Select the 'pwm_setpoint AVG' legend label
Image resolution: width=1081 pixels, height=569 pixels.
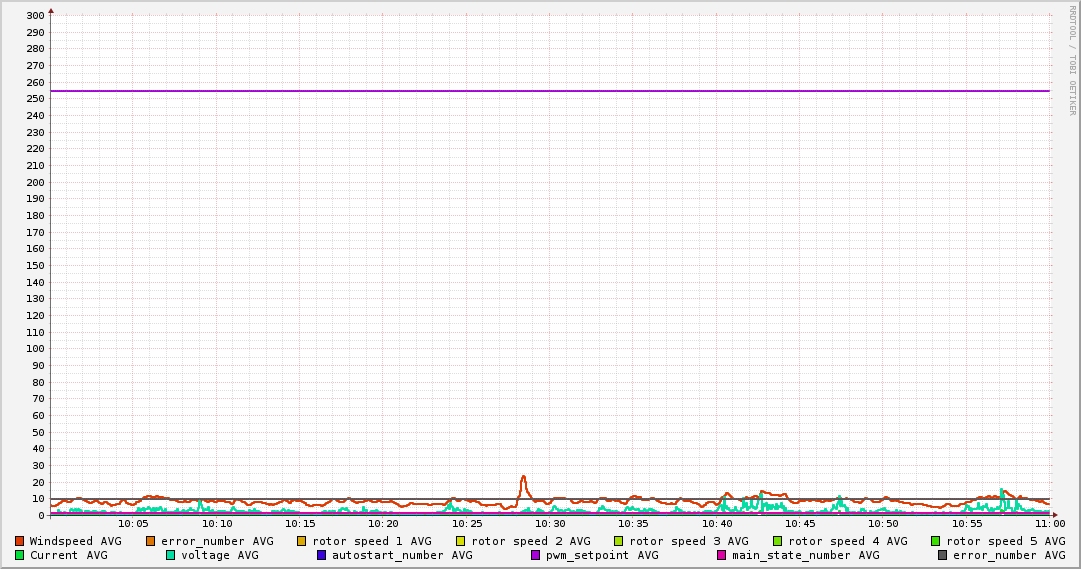pos(602,556)
